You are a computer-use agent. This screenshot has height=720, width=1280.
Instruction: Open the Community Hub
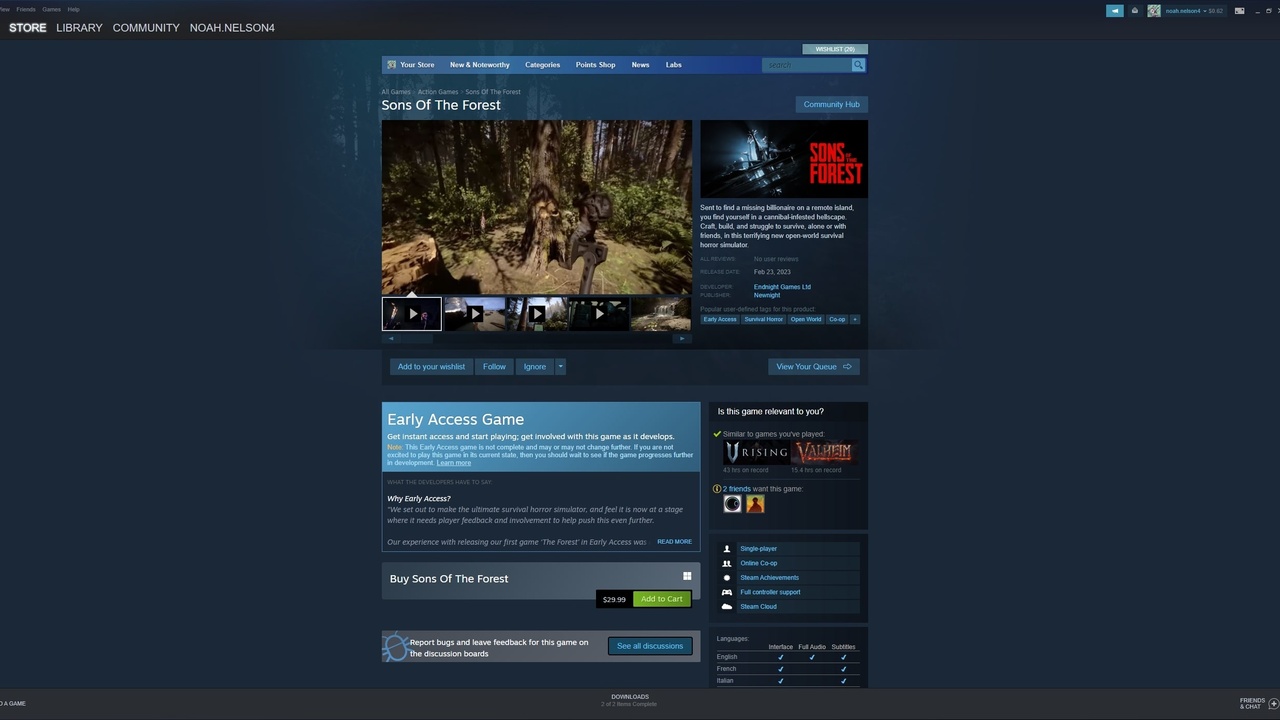pos(831,104)
